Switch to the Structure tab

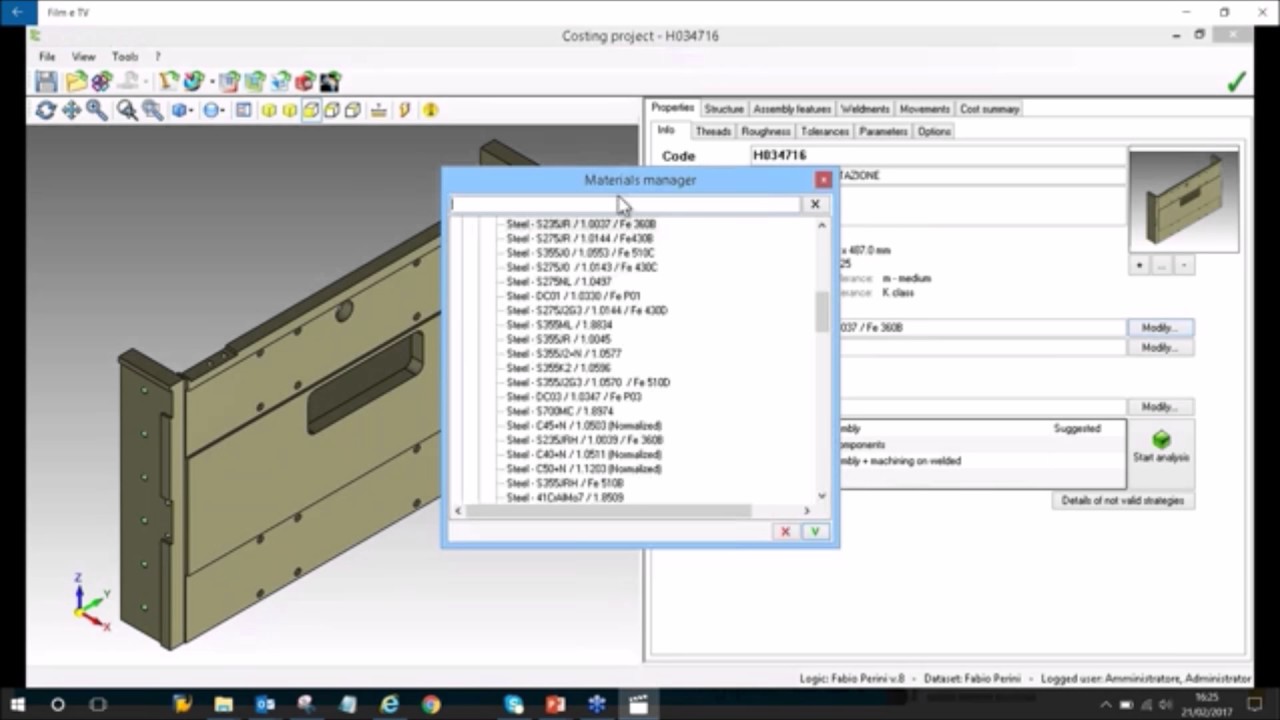coord(723,109)
